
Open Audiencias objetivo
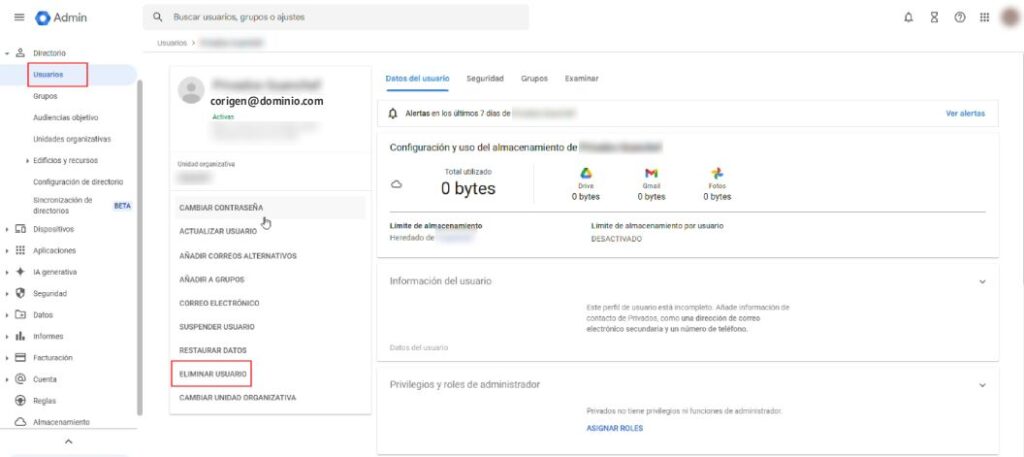click(65, 118)
